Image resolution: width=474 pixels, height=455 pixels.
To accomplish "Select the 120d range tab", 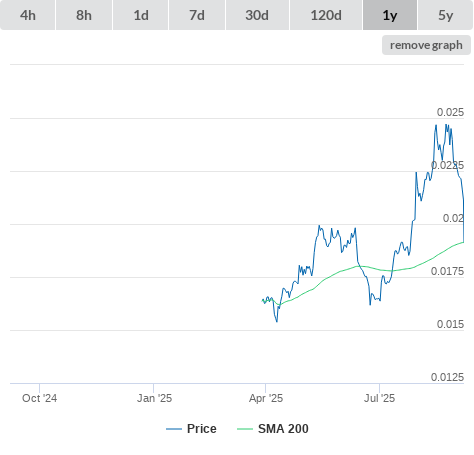I will 326,15.
